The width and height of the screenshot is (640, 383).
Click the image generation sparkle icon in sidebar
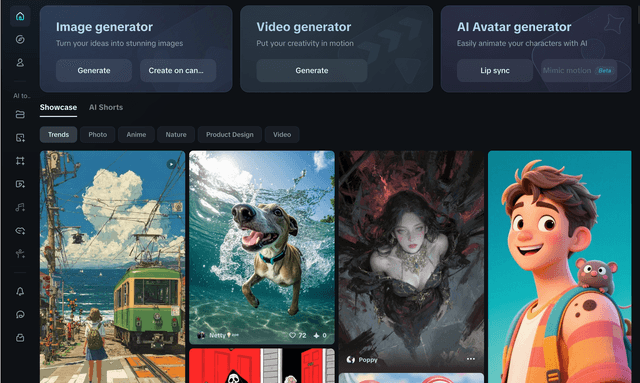coord(20,138)
